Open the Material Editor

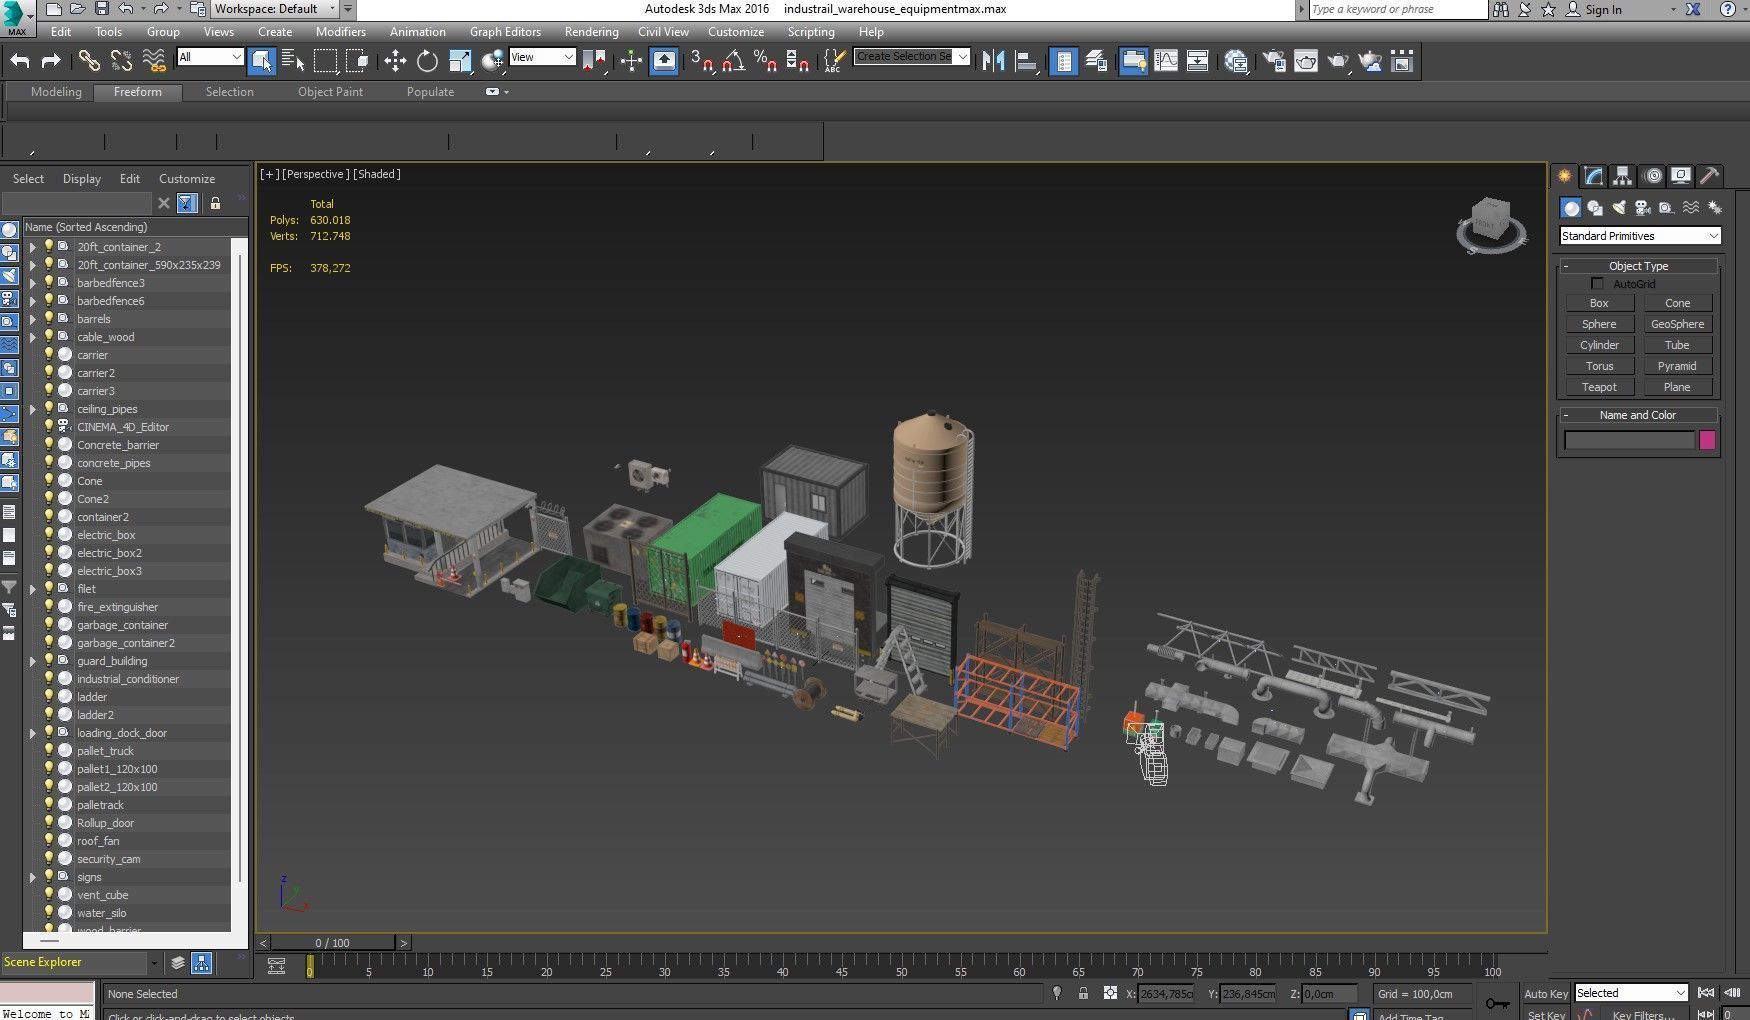pyautogui.click(x=1236, y=61)
